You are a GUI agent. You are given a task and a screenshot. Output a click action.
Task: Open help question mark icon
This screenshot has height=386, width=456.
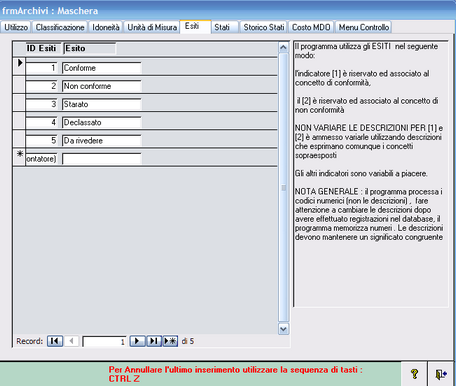click(x=414, y=374)
